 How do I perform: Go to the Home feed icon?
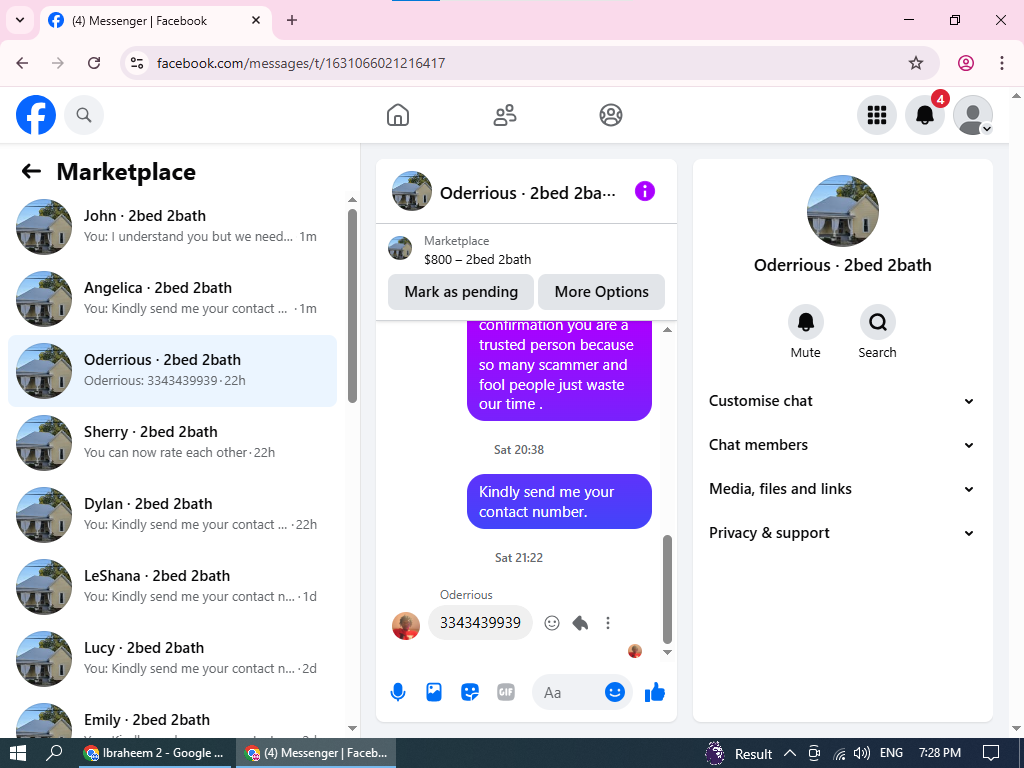[398, 115]
